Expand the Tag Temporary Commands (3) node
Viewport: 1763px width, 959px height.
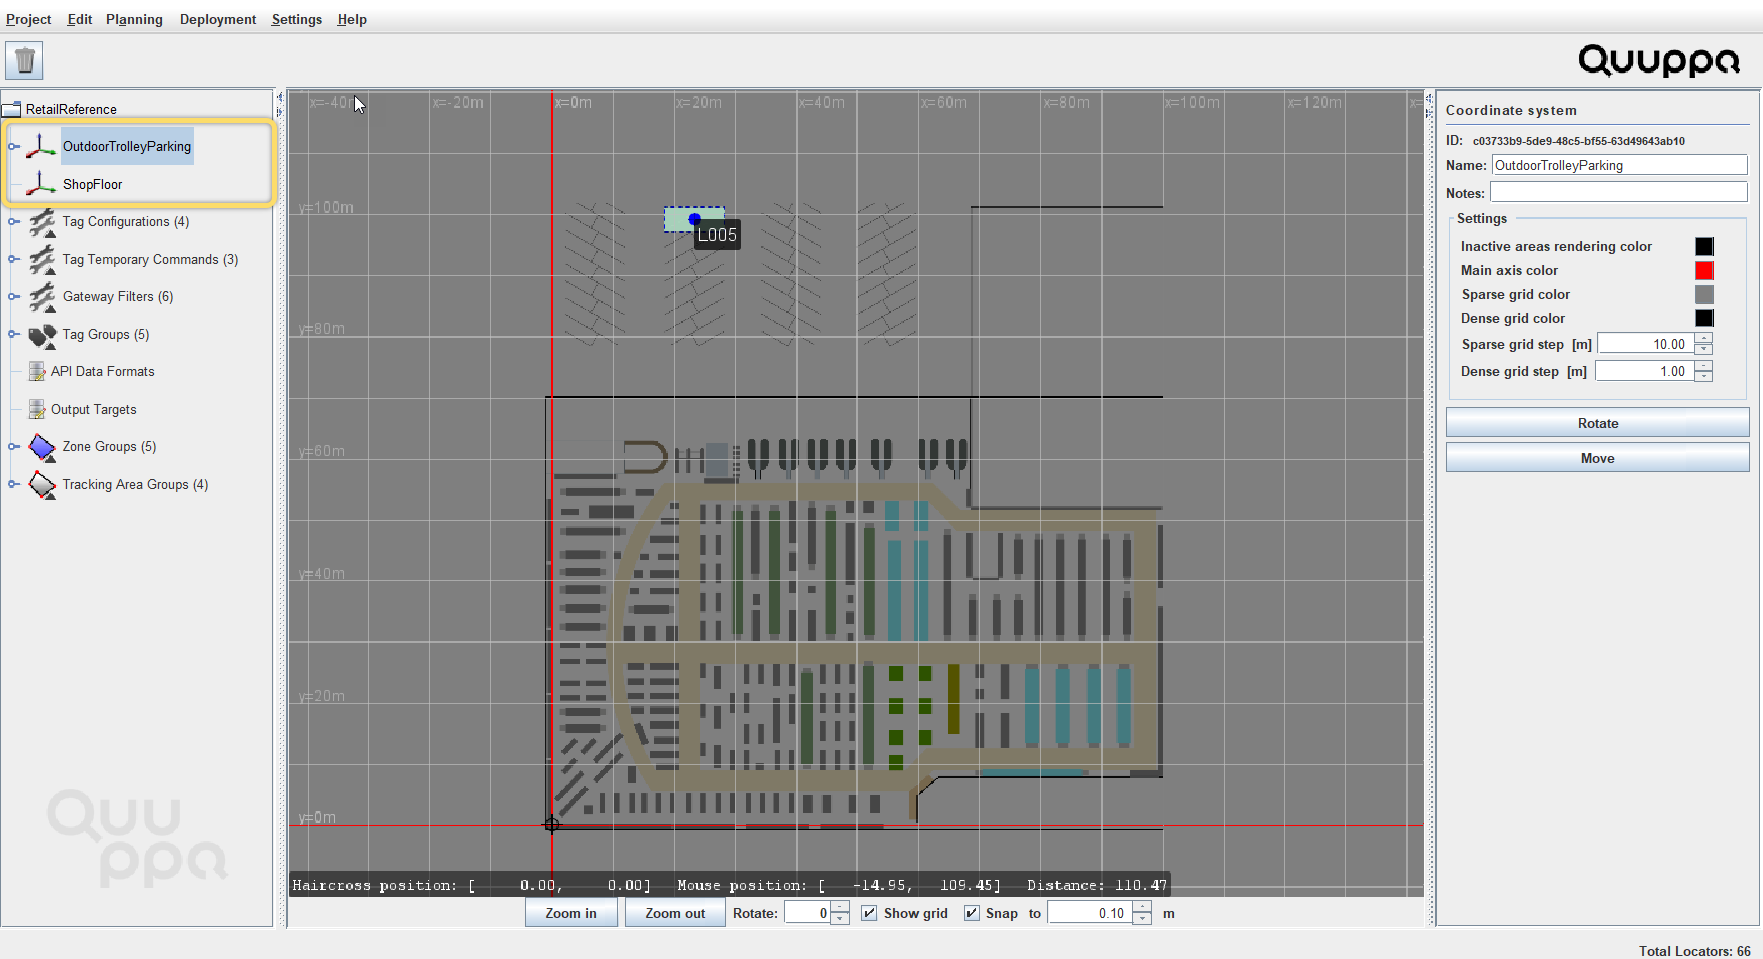click(14, 259)
